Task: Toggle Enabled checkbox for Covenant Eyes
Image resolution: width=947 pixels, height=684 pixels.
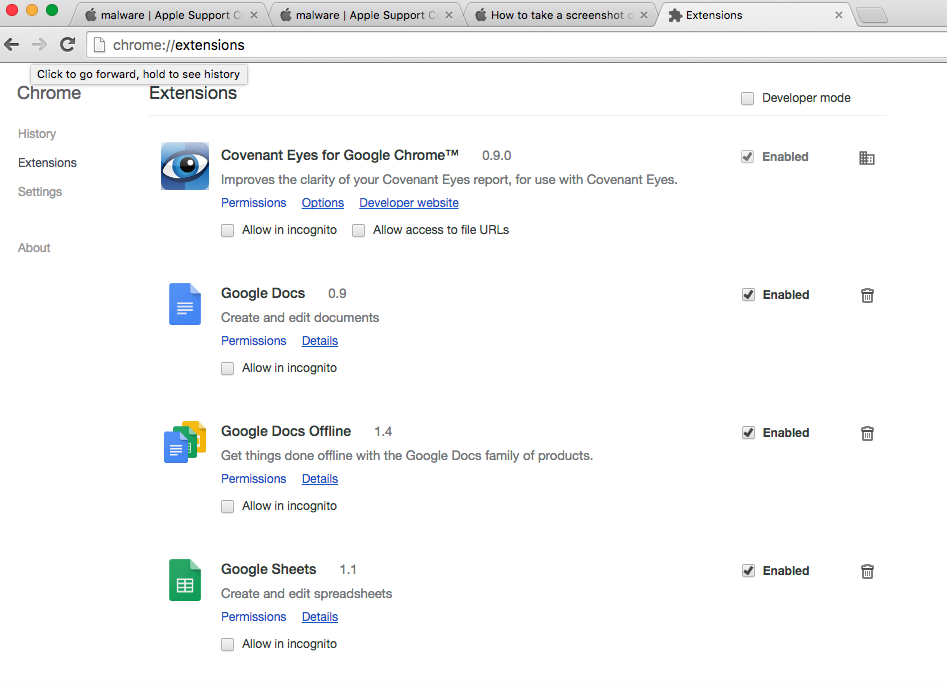Action: (748, 157)
